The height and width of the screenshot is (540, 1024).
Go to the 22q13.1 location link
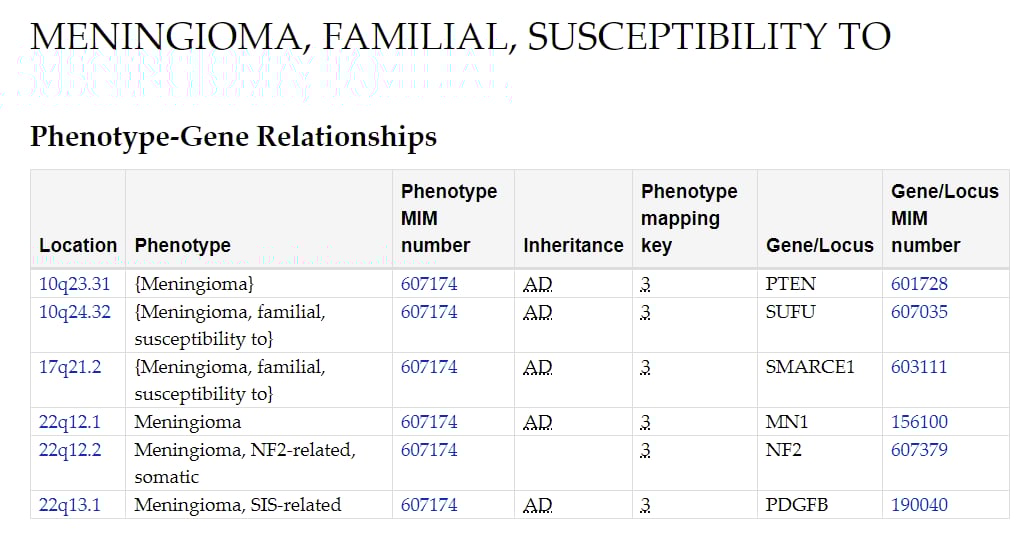coord(70,505)
